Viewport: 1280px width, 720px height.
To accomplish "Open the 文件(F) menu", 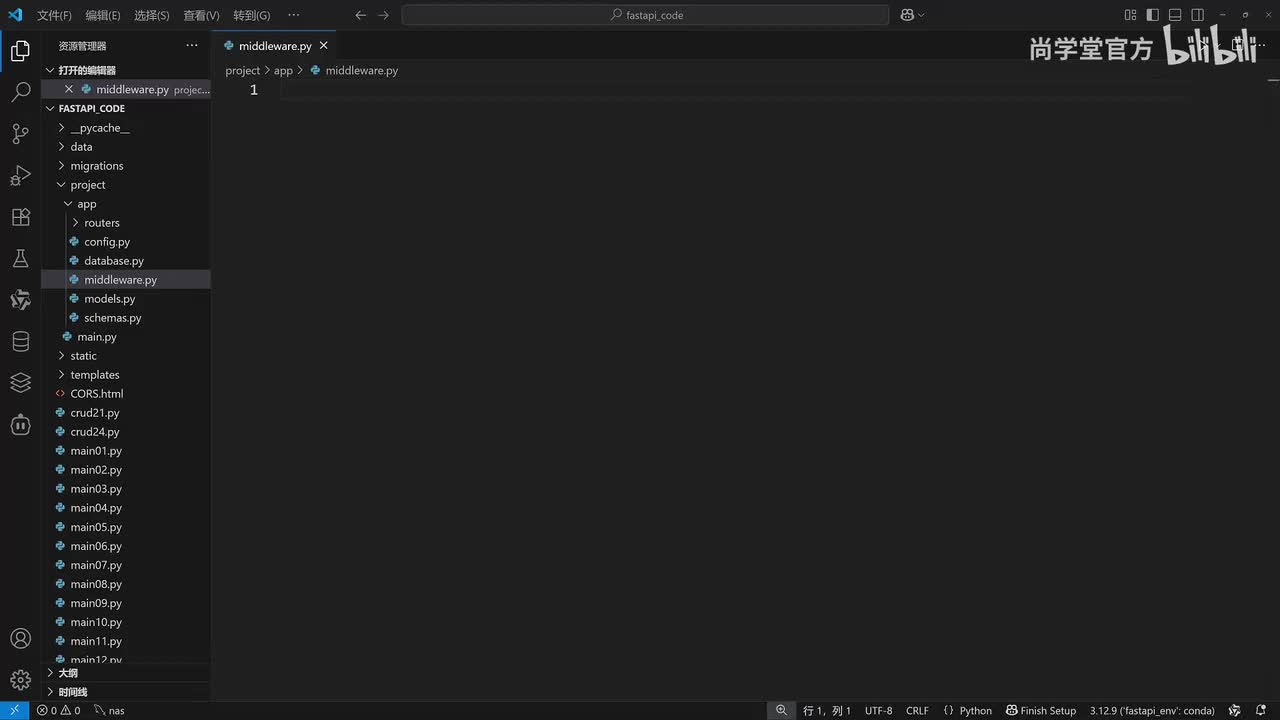I will (x=54, y=15).
